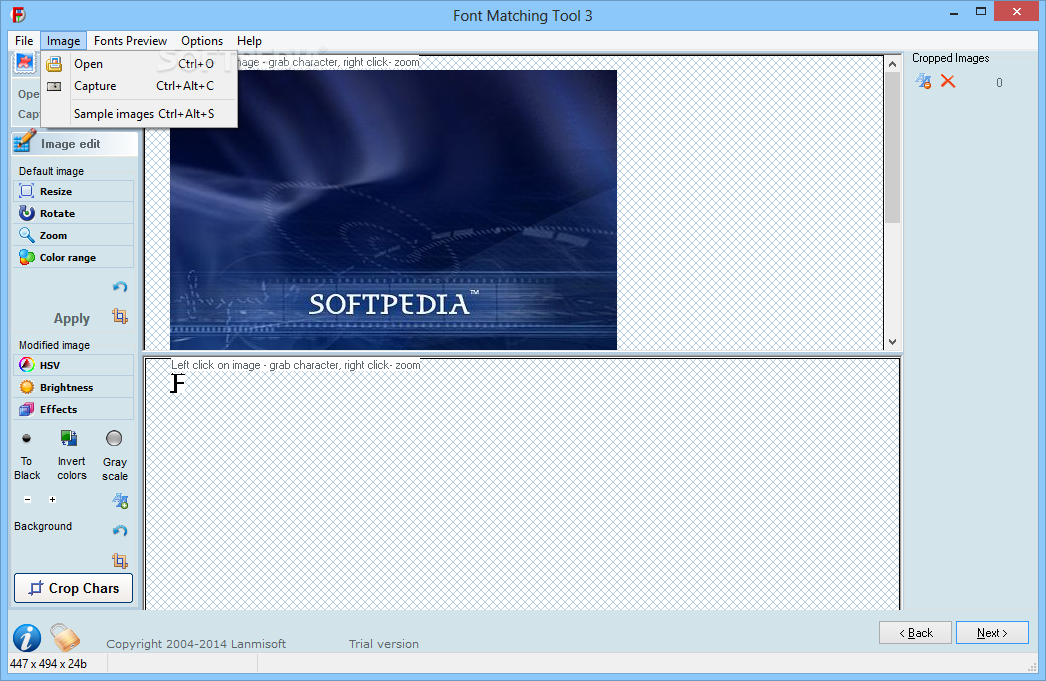
Task: Open the Options menu
Action: (202, 41)
